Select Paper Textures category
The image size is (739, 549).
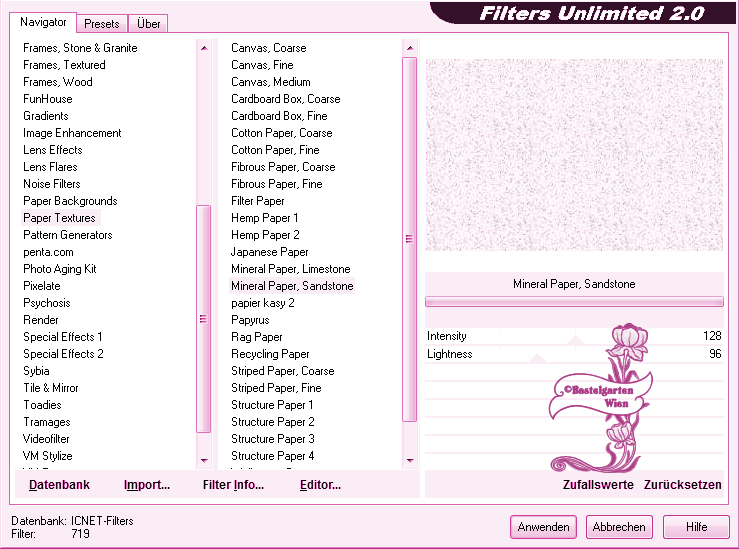tap(59, 218)
